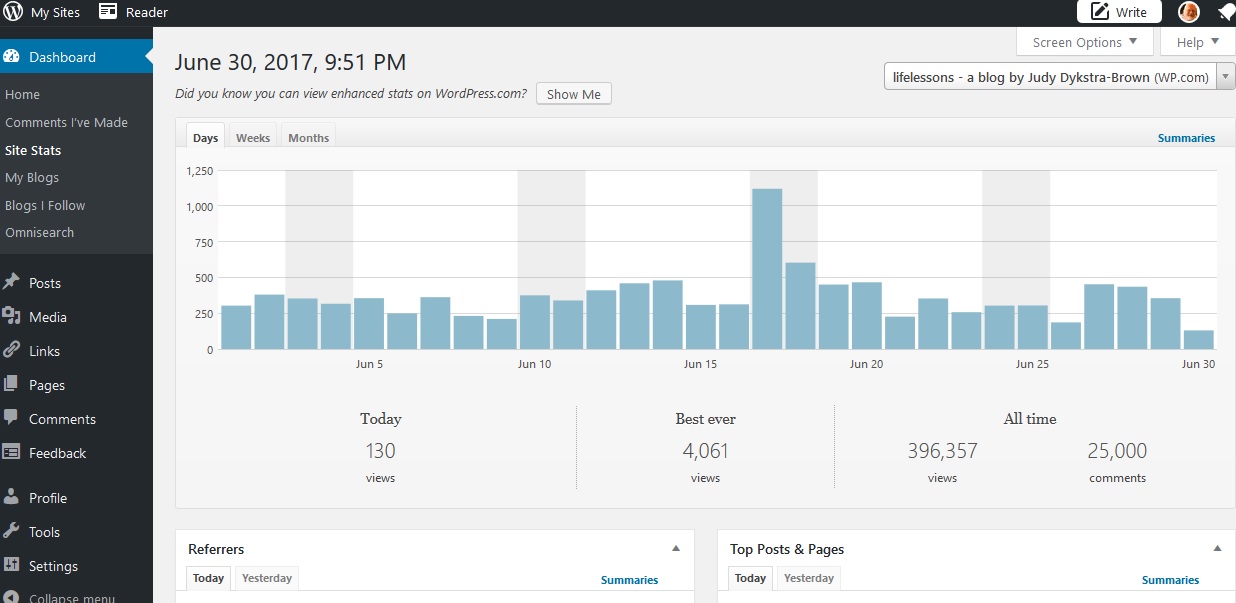Open the Reader icon in top bar

tap(108, 12)
